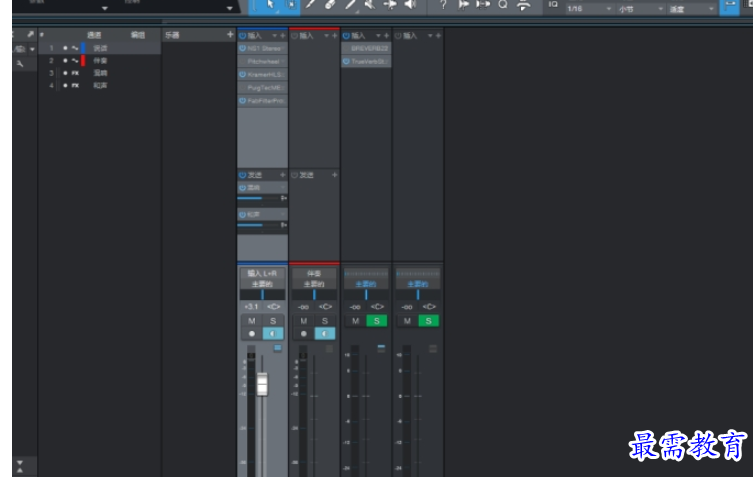Add an insert on the vocal channel
The width and height of the screenshot is (753, 477).
282,36
